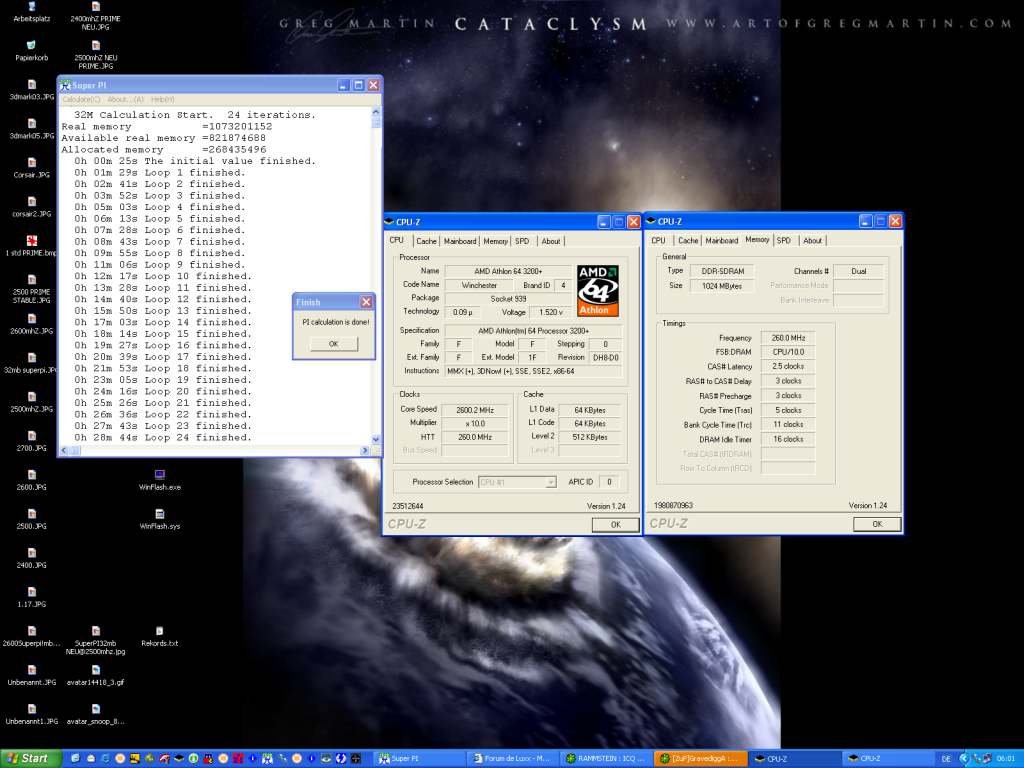
Task: Switch to SPD tab in CPU-Z processor window
Action: click(x=522, y=241)
